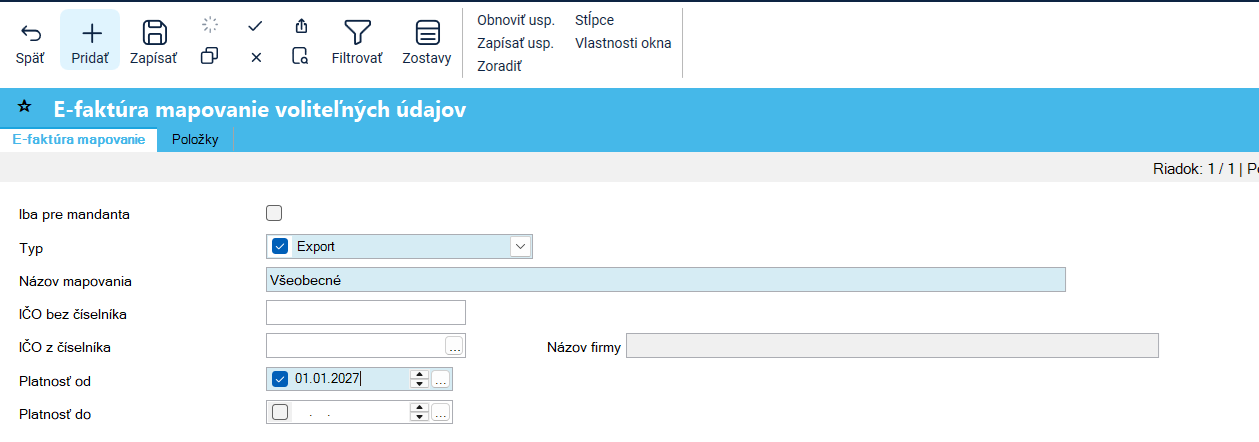Image resolution: width=1259 pixels, height=442 pixels.
Task: Open the IČO z číselníka lookup ellipsis
Action: (455, 347)
